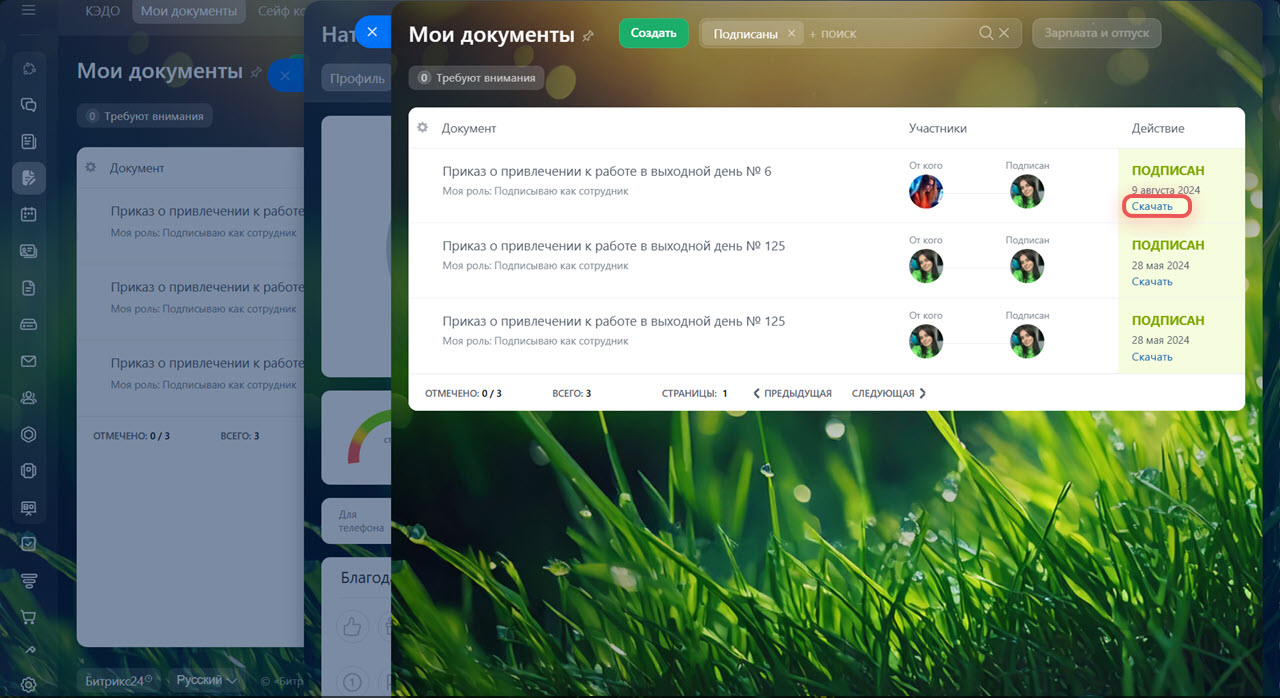Expand the Русский language dropdown
The width and height of the screenshot is (1280, 698).
tap(206, 680)
